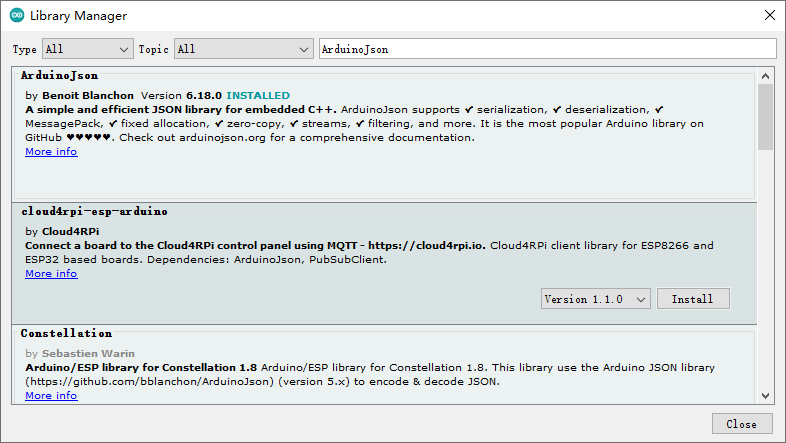This screenshot has height=443, width=786.
Task: Open the Type filter dropdown
Action: pyautogui.click(x=88, y=49)
